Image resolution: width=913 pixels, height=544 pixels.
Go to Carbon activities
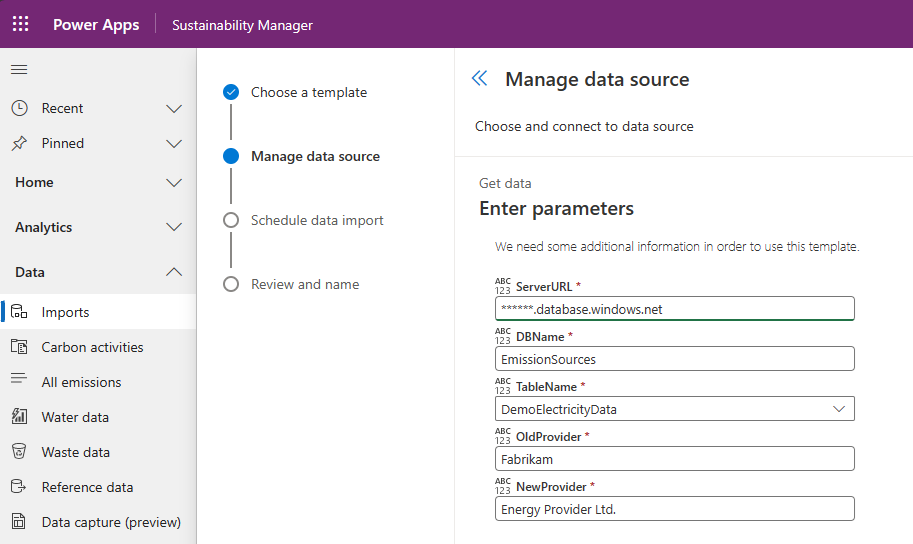click(x=98, y=347)
